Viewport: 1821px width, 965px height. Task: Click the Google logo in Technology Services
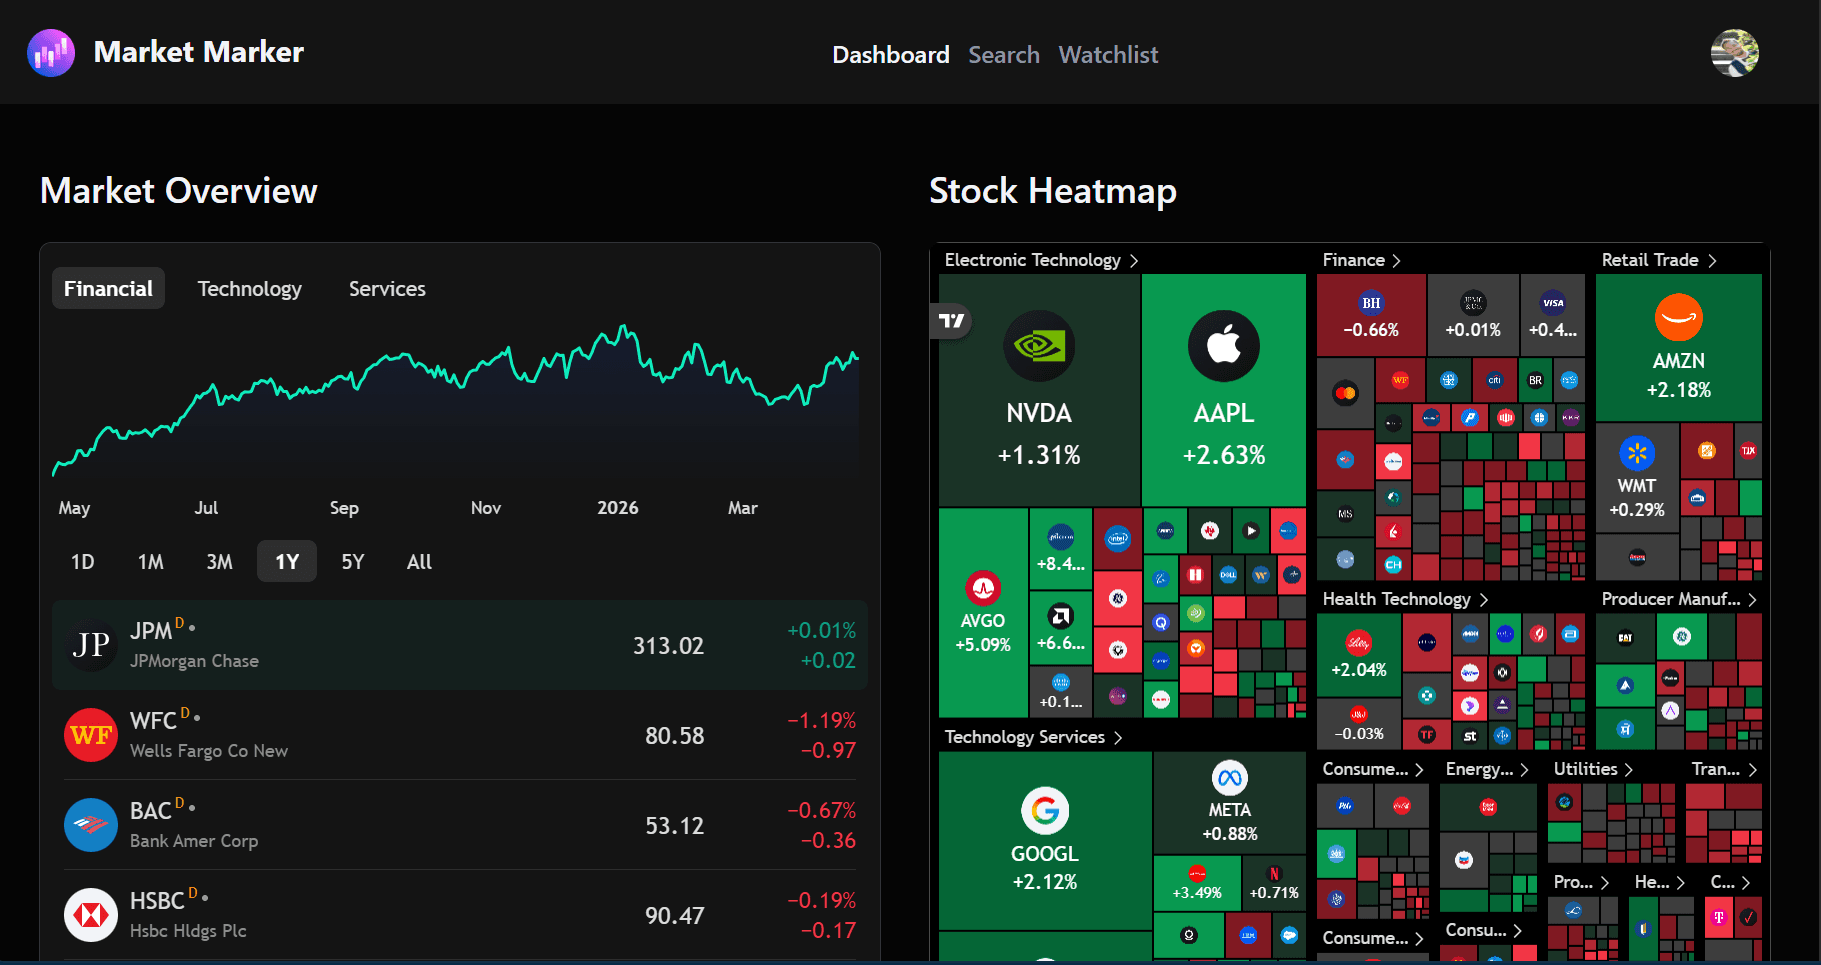click(1045, 811)
